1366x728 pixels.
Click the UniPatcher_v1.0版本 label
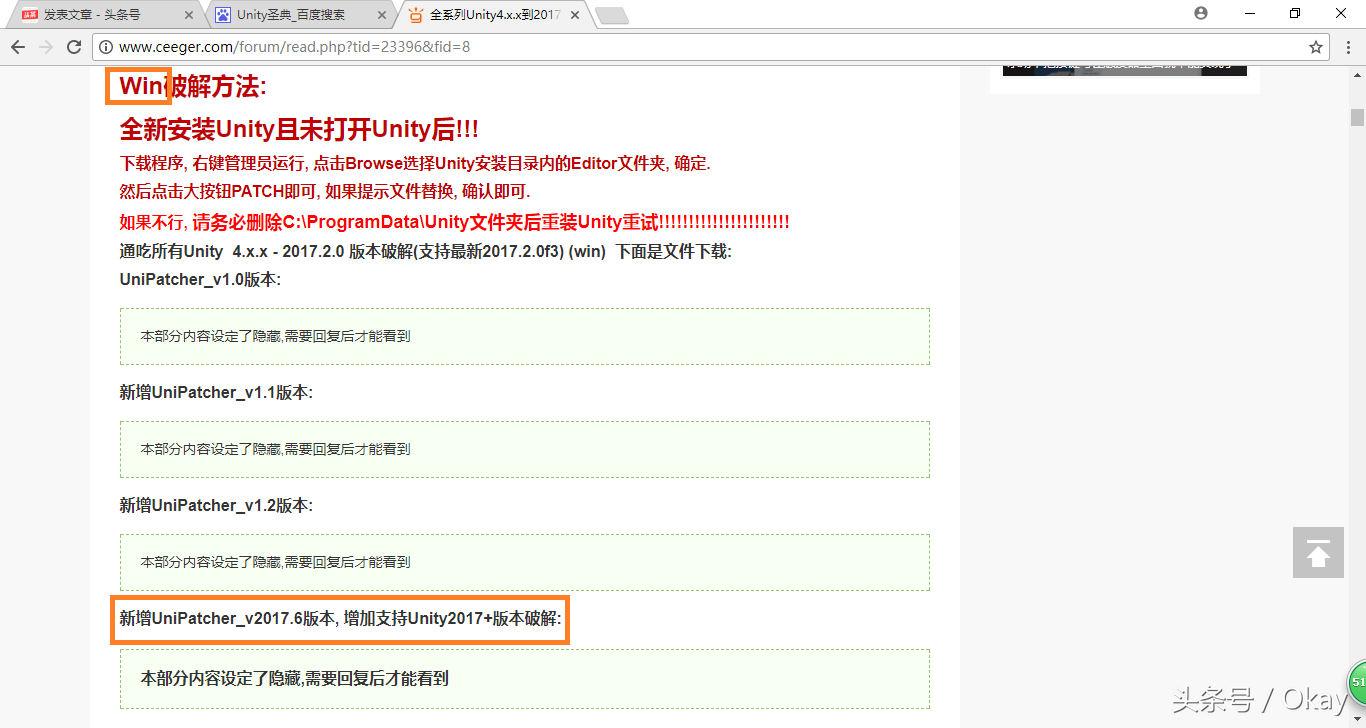point(200,279)
